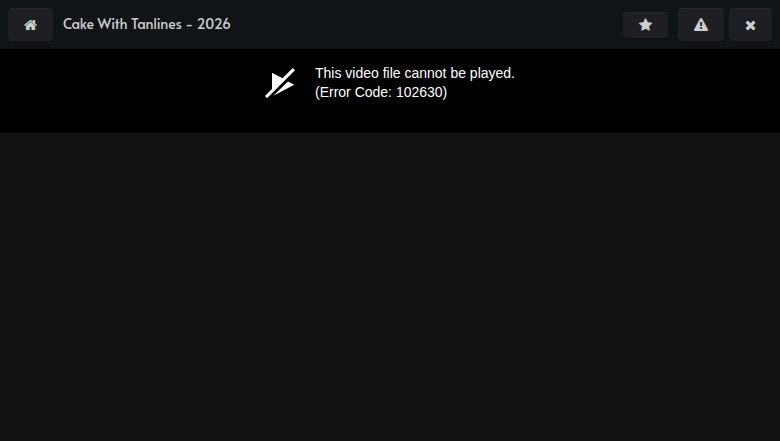
Task: Click the black video area left of error icon
Action: [129, 90]
